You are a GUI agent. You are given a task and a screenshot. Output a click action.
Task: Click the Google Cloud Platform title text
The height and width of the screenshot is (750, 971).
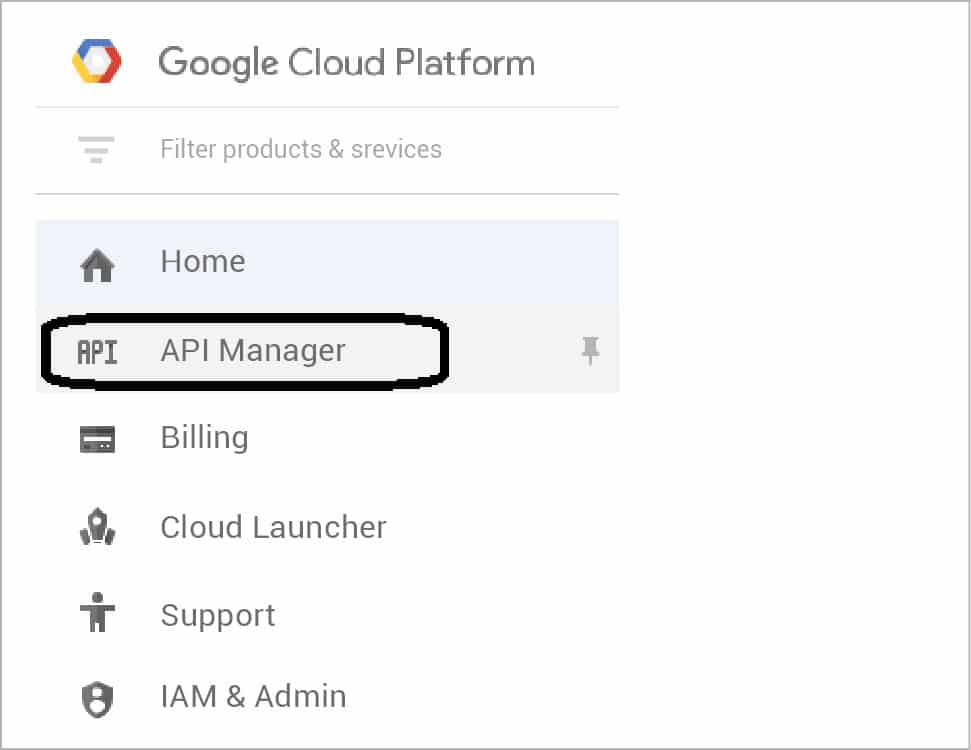(x=346, y=63)
